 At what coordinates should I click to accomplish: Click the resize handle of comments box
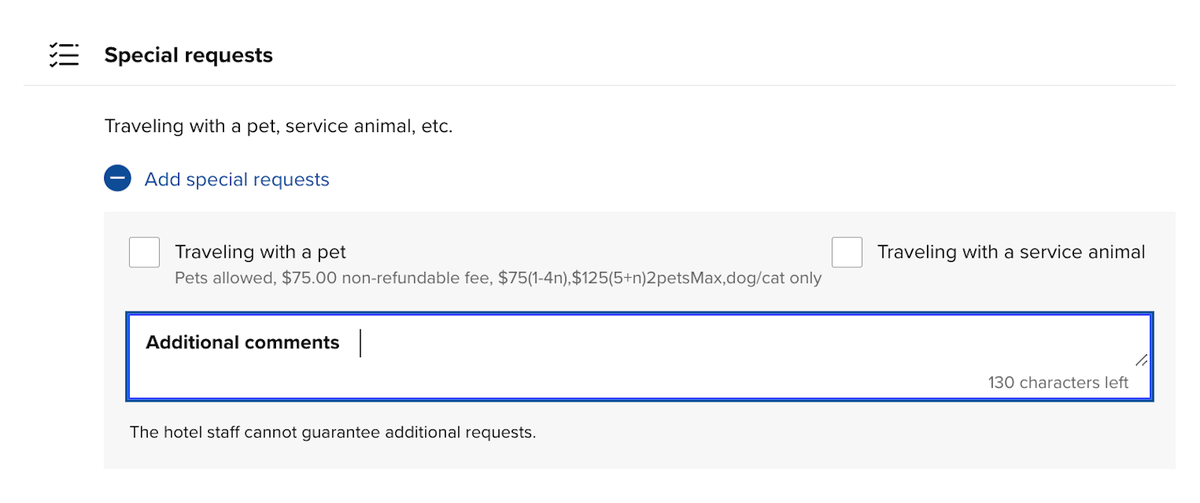coord(1140,359)
